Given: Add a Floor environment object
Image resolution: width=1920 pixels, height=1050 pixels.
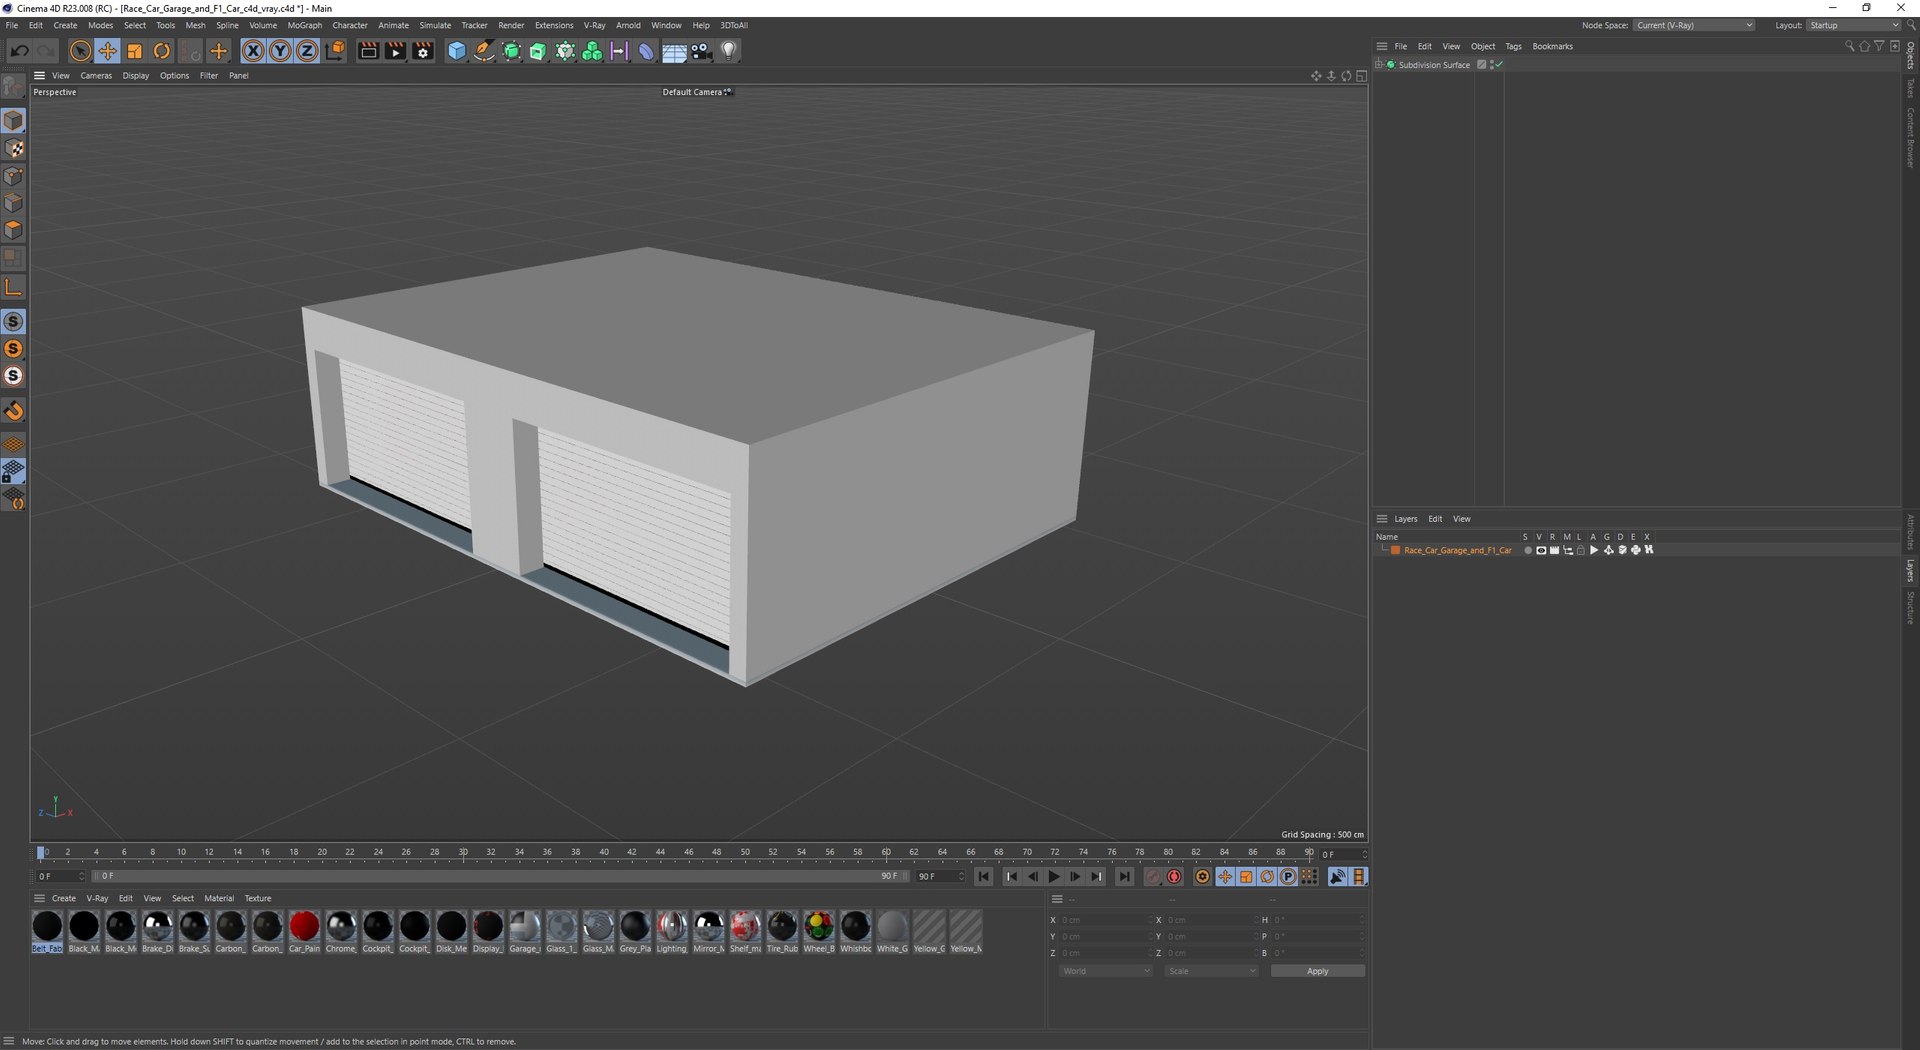Looking at the screenshot, I should [674, 51].
